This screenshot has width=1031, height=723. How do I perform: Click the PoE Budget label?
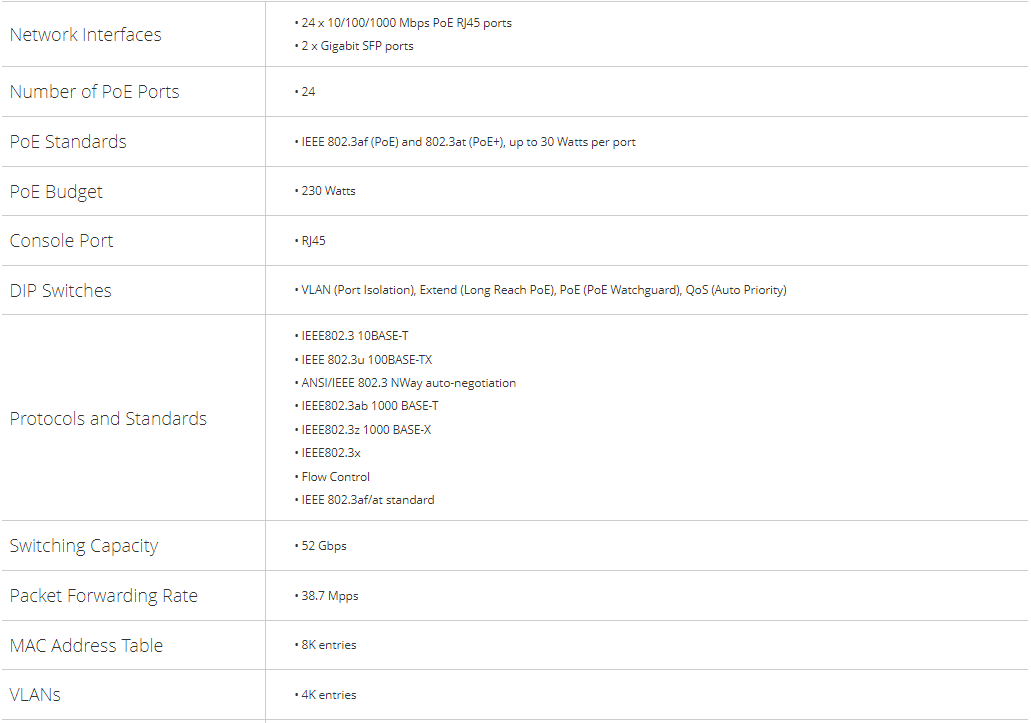pos(56,192)
